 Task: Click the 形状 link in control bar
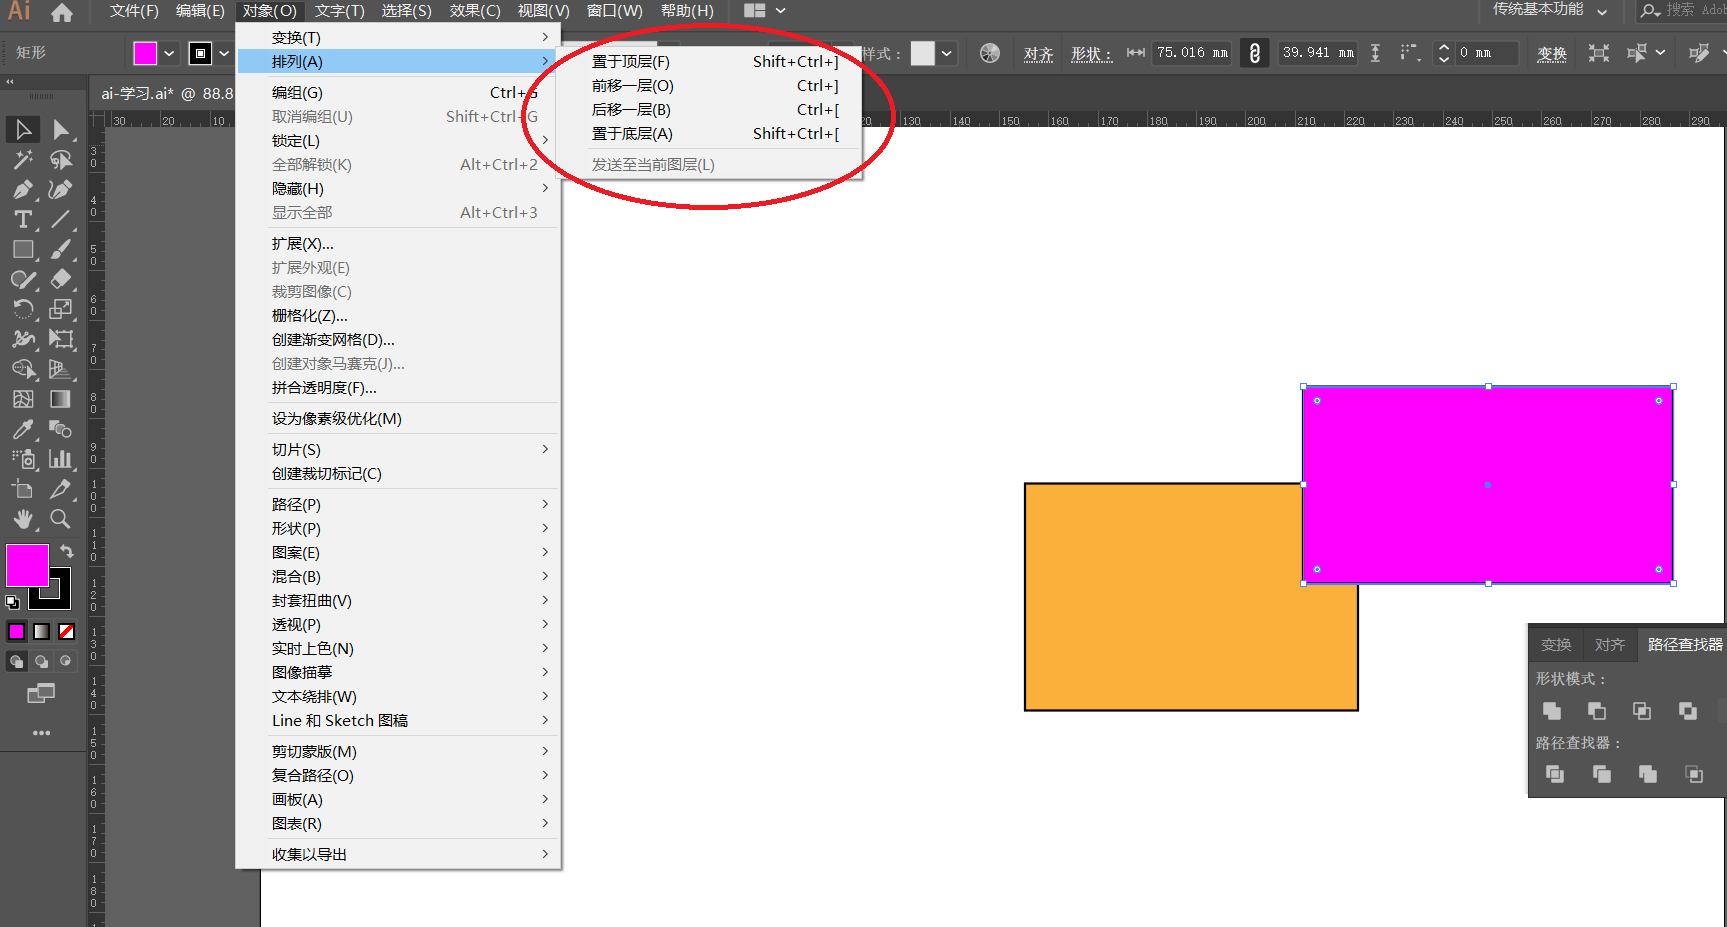(1091, 54)
